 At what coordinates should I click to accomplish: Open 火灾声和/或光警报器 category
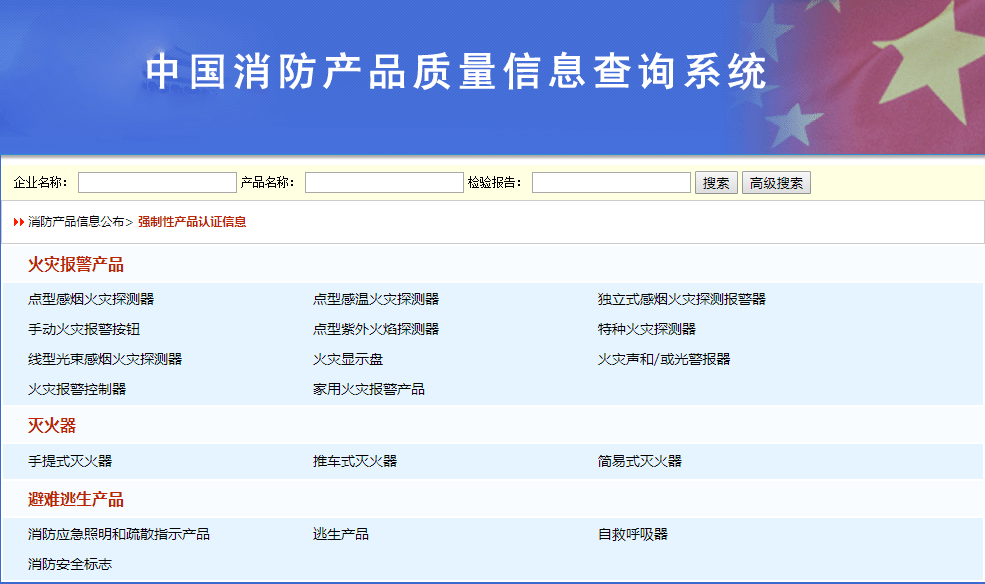[x=664, y=359]
